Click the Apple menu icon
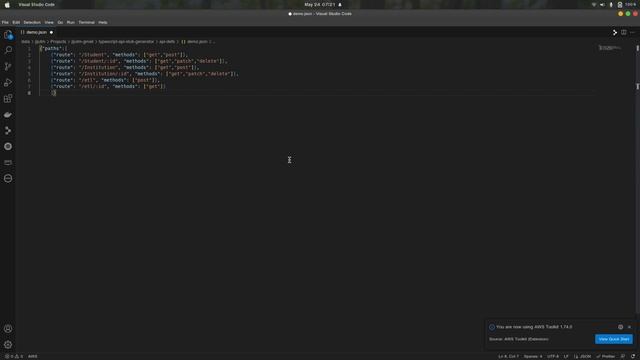The image size is (640, 360). [7, 4]
